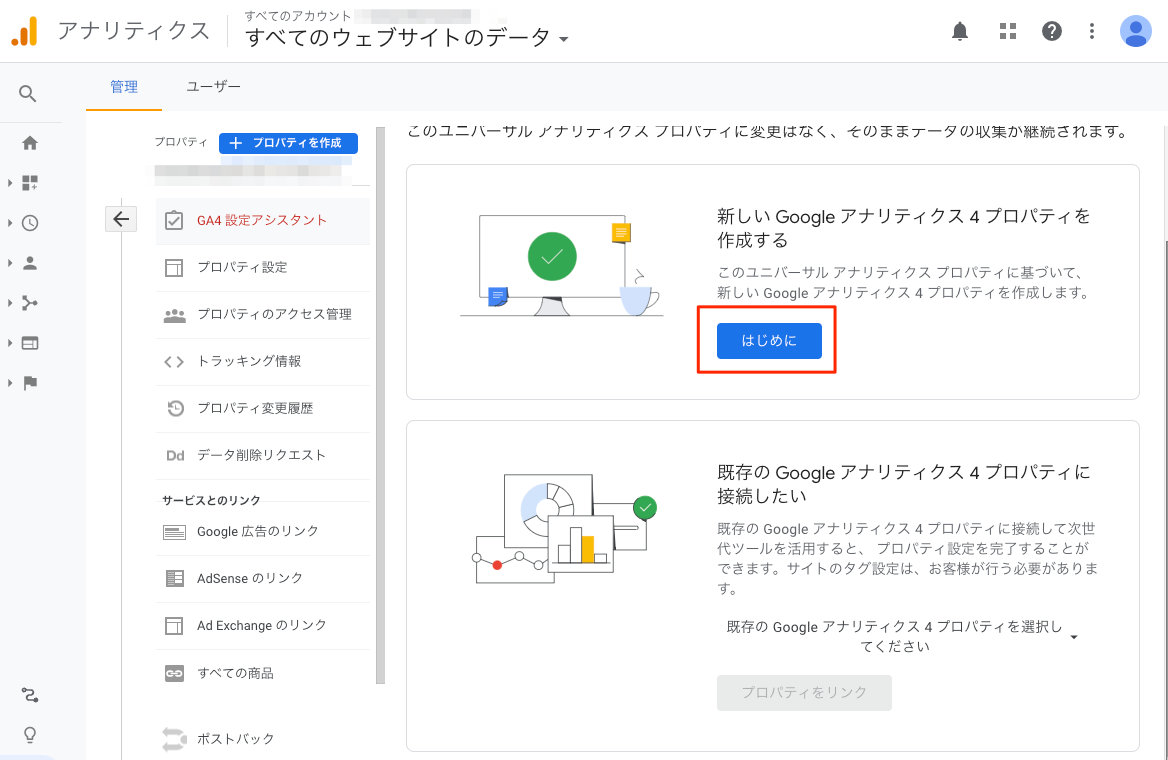1168x760 pixels.
Task: Open the notifications bell
Action: (959, 31)
